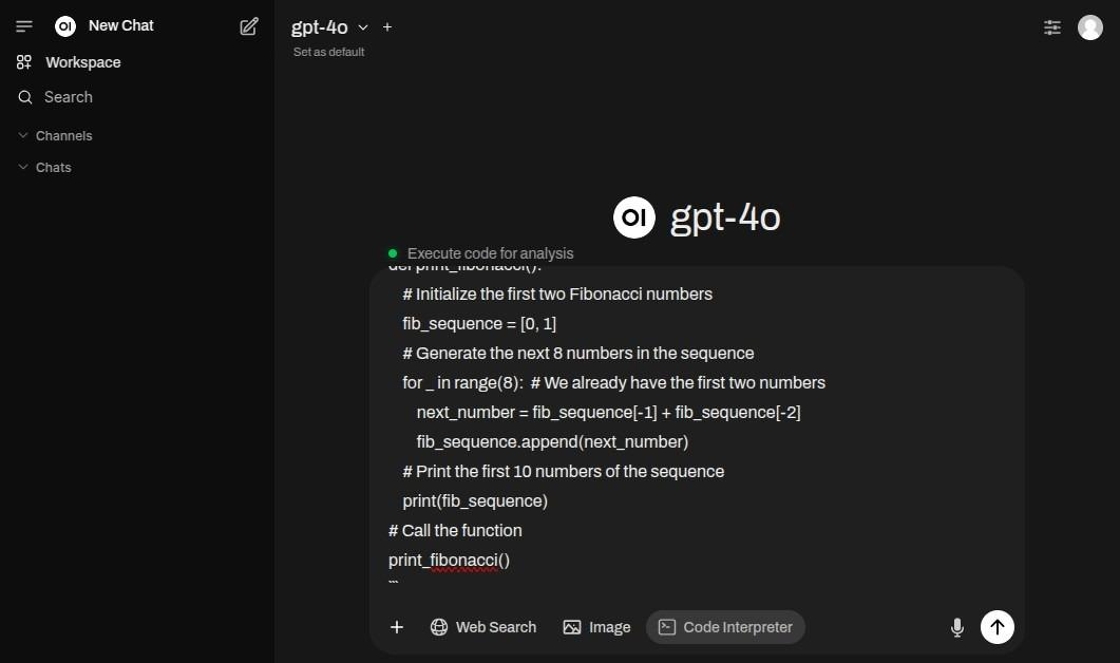This screenshot has width=1120, height=663.
Task: Toggle the Code Interpreter option
Action: point(725,627)
